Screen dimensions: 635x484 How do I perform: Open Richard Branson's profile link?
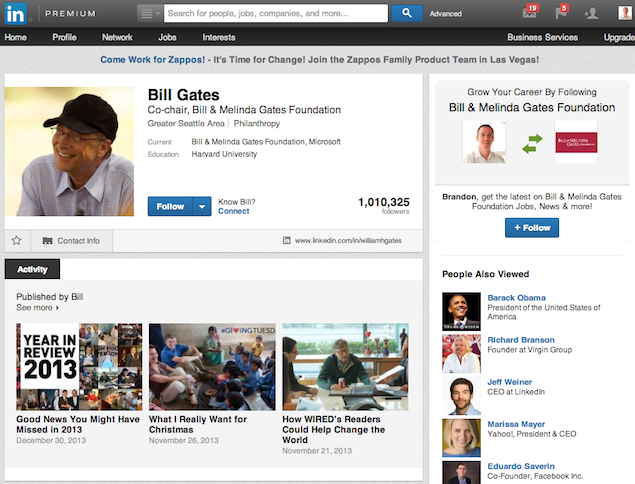click(521, 340)
